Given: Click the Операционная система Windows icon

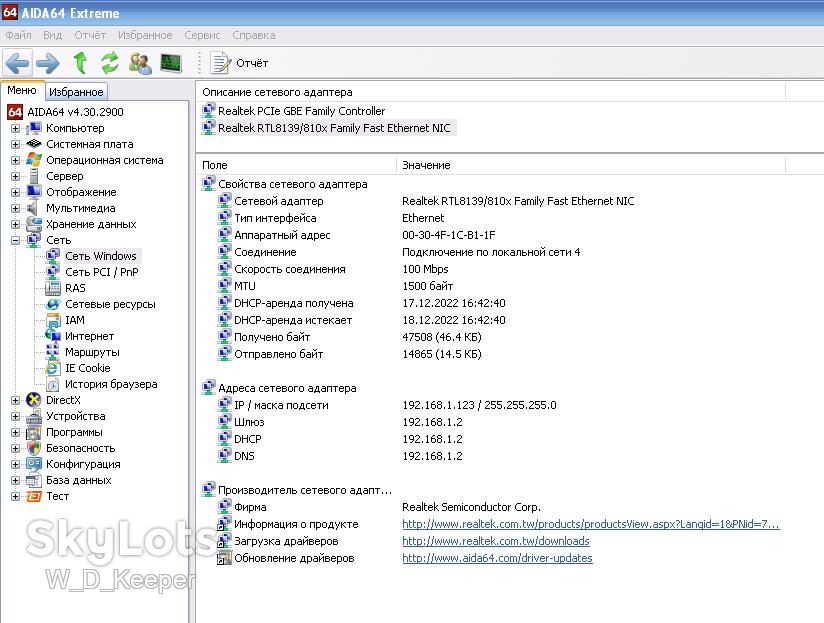Looking at the screenshot, I should tap(34, 160).
